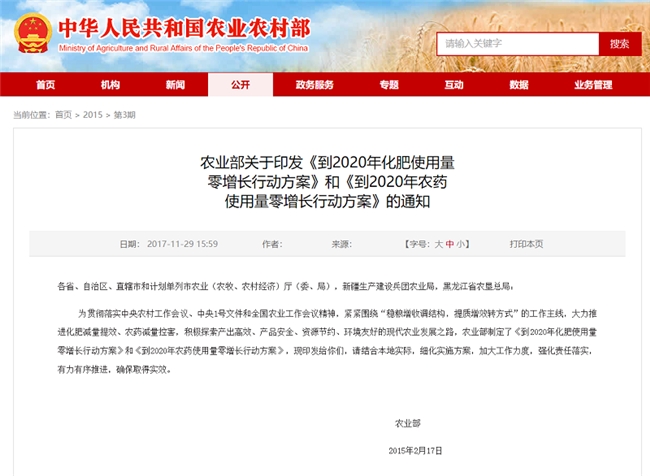
Task: Set font size to 中 (medium)
Action: click(x=450, y=244)
